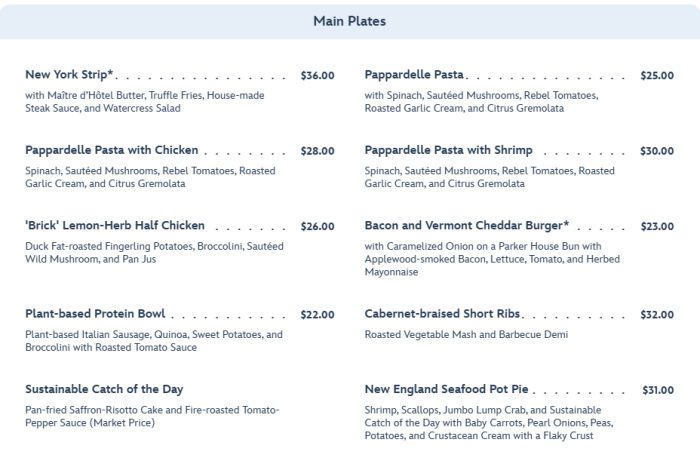
Task: Click the $22.00 Protein Bowl price
Action: [x=317, y=315]
